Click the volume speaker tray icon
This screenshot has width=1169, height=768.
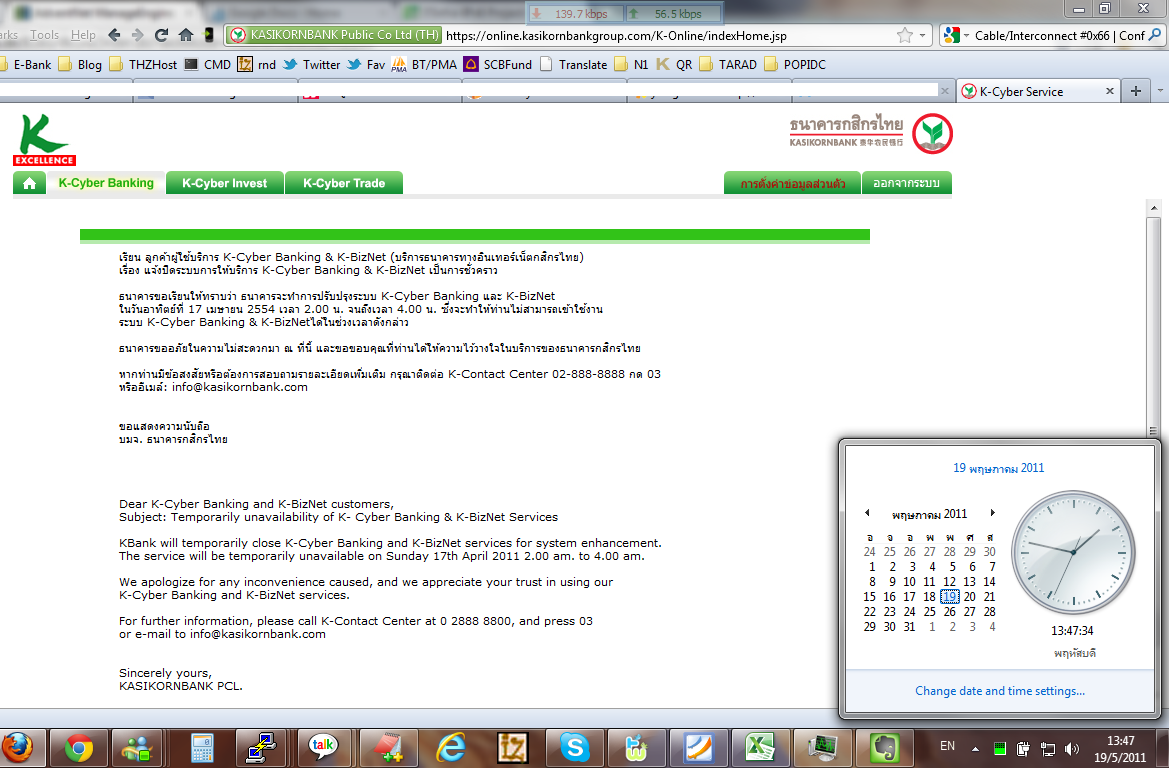coord(1072,749)
